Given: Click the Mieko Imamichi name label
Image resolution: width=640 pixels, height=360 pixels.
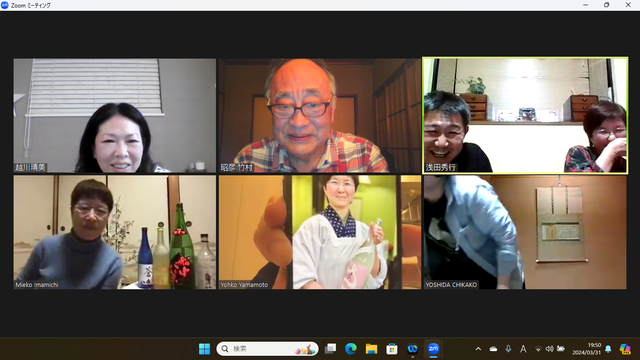Looking at the screenshot, I should click(37, 284).
